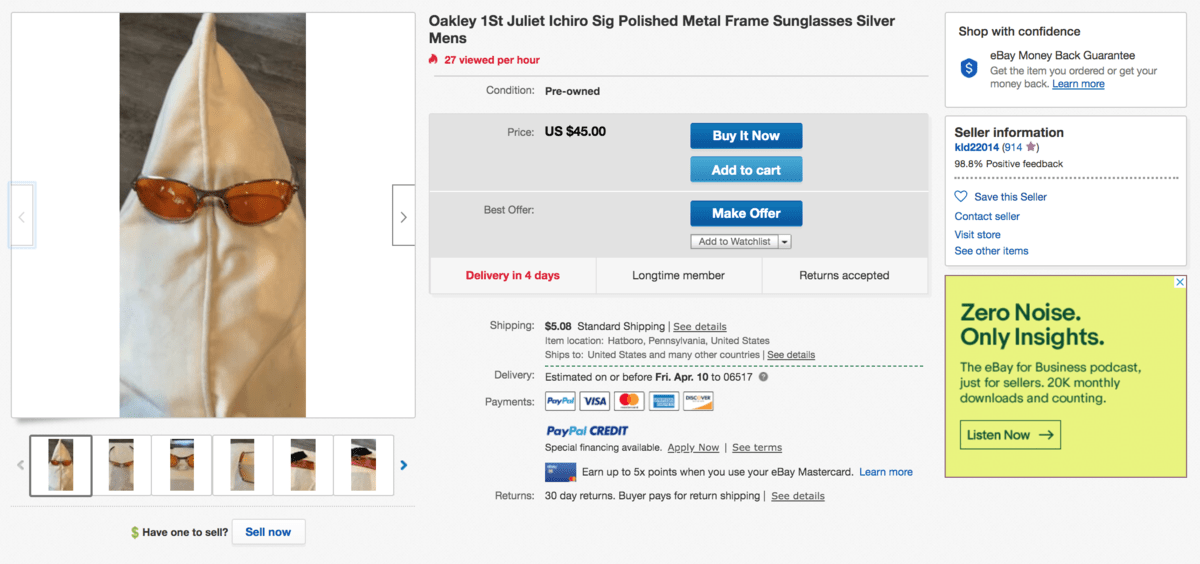1200x564 pixels.
Task: Click the American Express card icon
Action: (662, 402)
